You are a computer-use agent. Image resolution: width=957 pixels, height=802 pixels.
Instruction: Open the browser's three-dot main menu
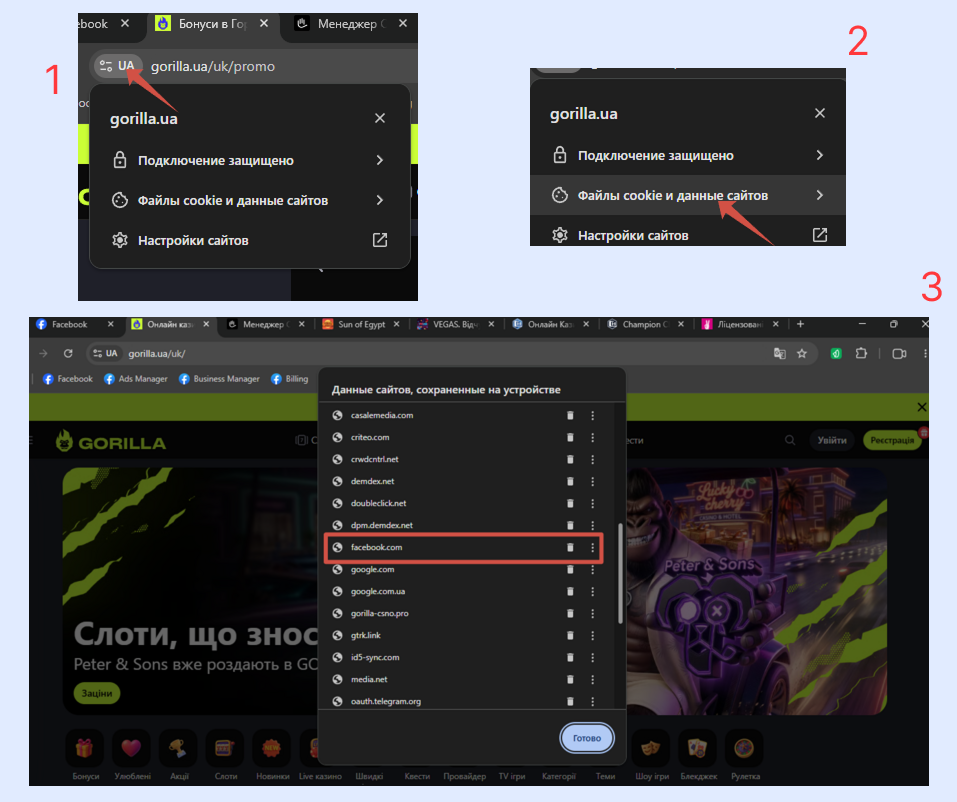click(925, 353)
